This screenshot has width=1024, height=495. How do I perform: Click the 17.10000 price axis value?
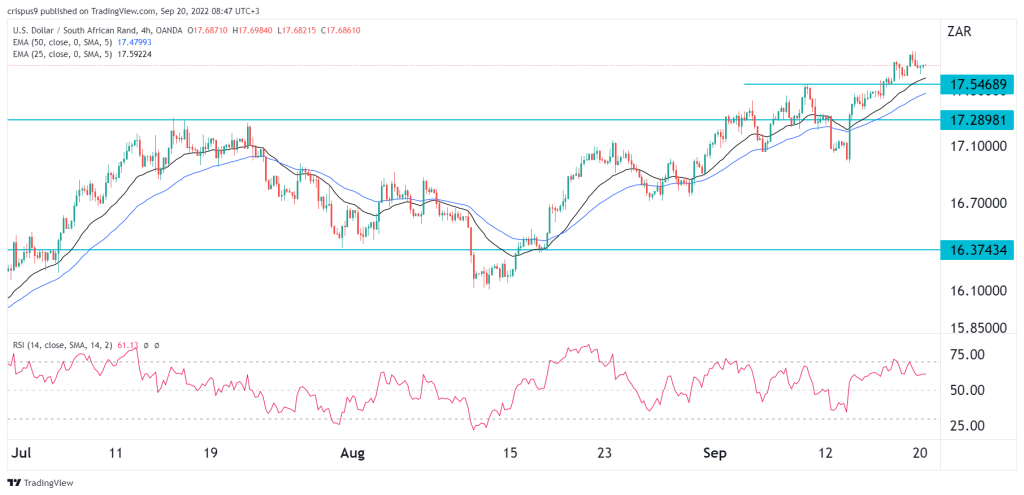[x=978, y=146]
